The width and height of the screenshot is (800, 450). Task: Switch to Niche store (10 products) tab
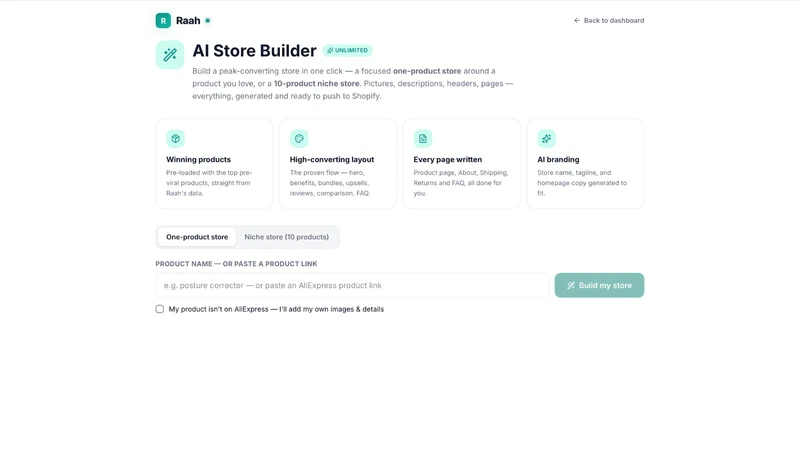[x=287, y=237]
